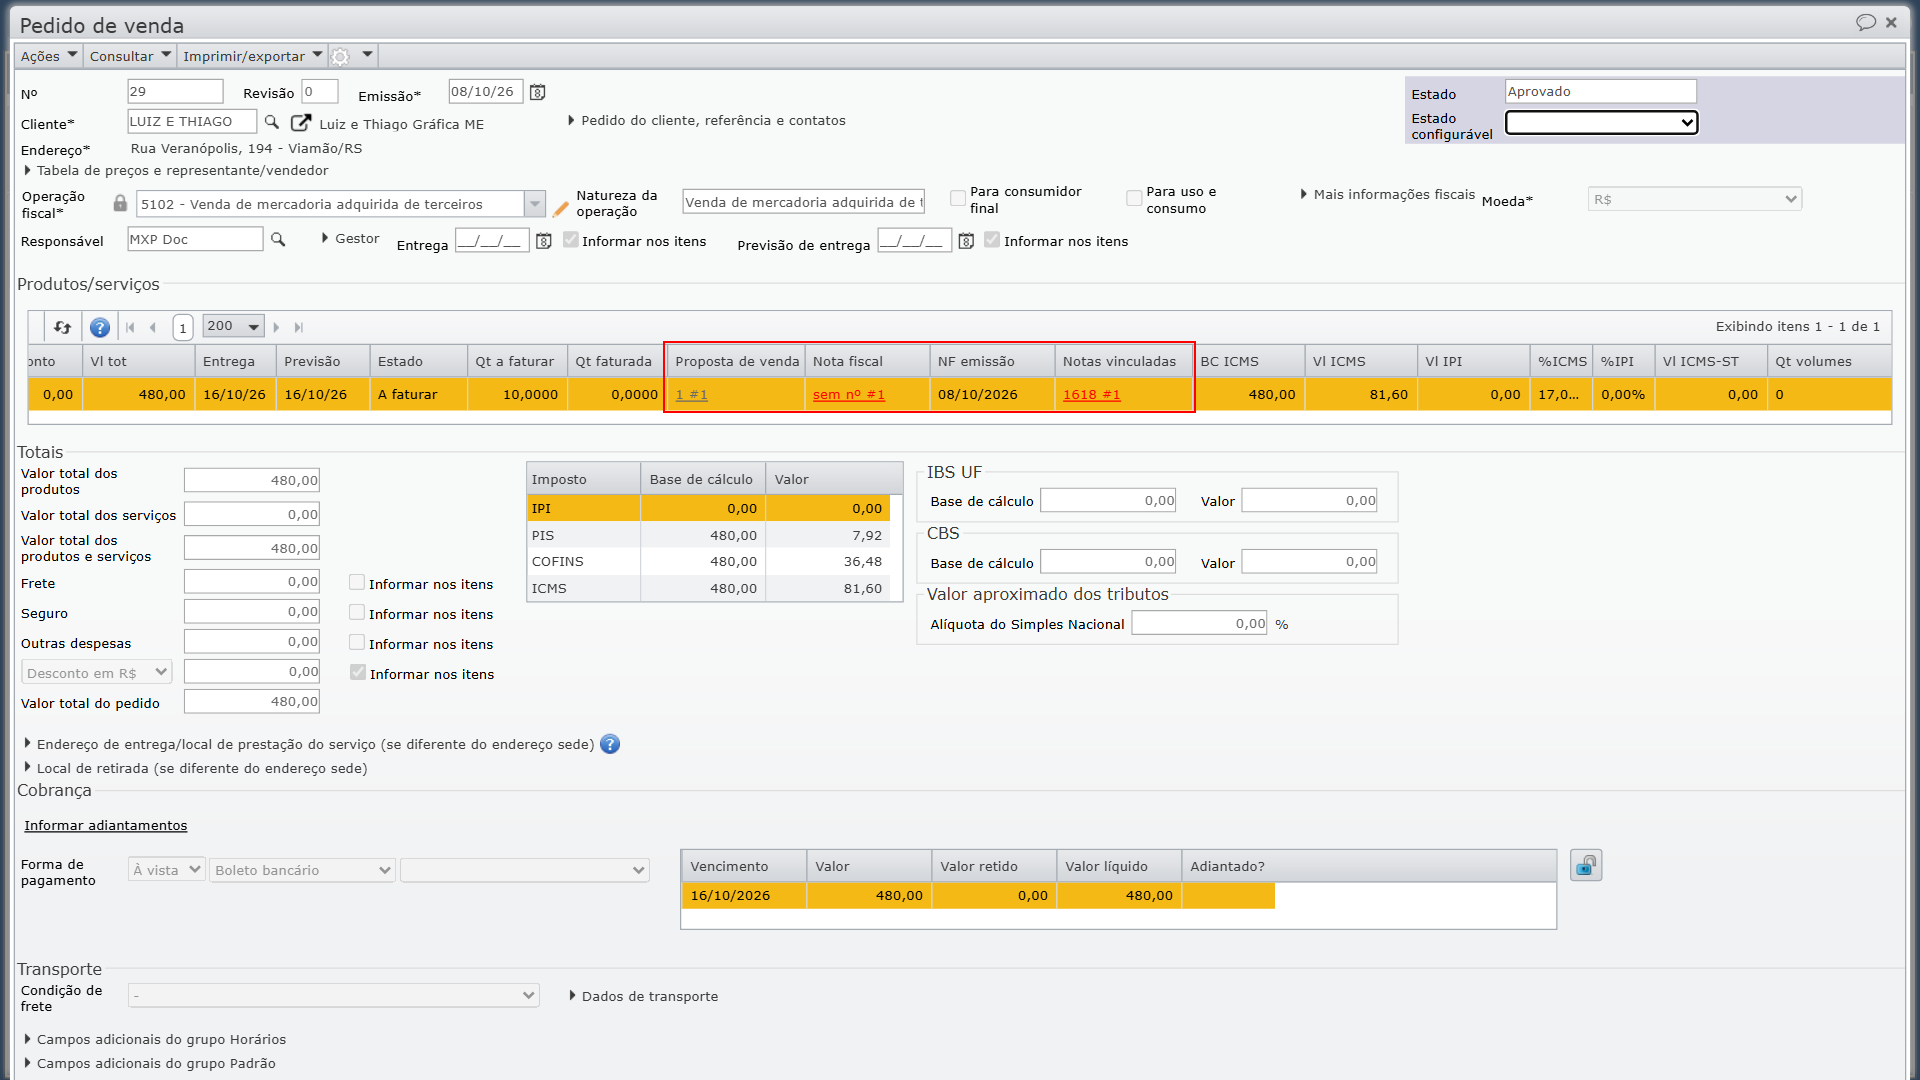Screen dimensions: 1920x1080
Task: Open the client search magnifier icon
Action: (x=271, y=122)
